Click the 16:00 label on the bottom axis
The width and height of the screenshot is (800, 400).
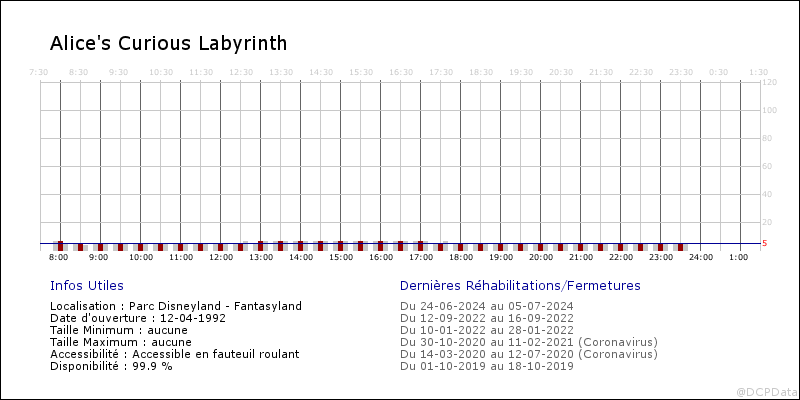pyautogui.click(x=381, y=258)
